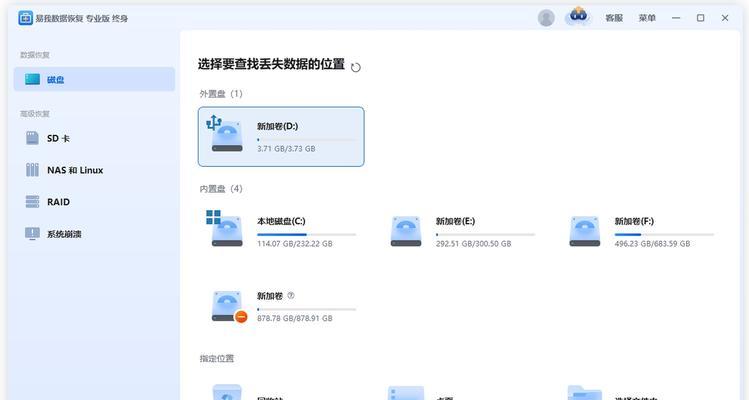Select 新加卷(F:) drive label
Screen dimensions: 749x400
pyautogui.click(x=634, y=221)
